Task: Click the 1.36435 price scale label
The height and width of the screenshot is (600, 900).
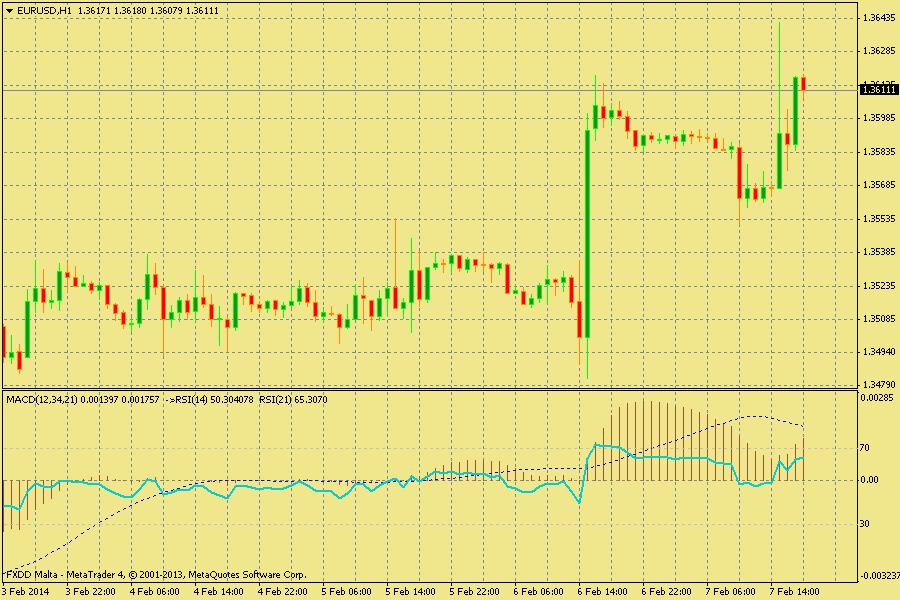Action: (x=877, y=17)
